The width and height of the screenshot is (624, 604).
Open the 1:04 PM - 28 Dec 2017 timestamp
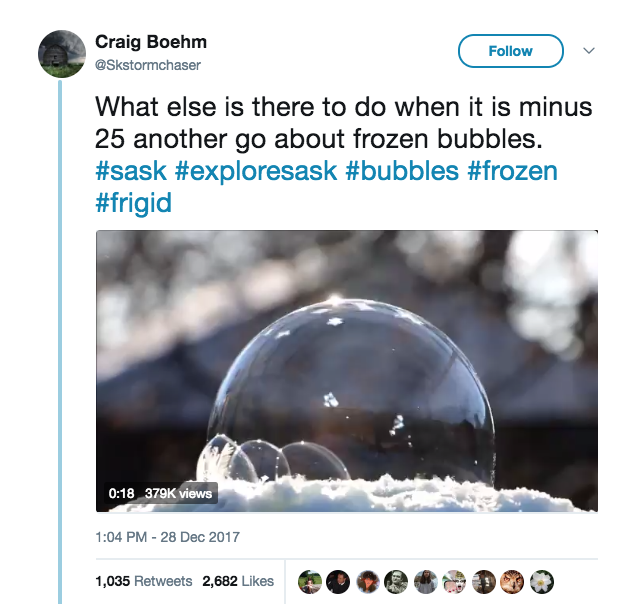167,537
